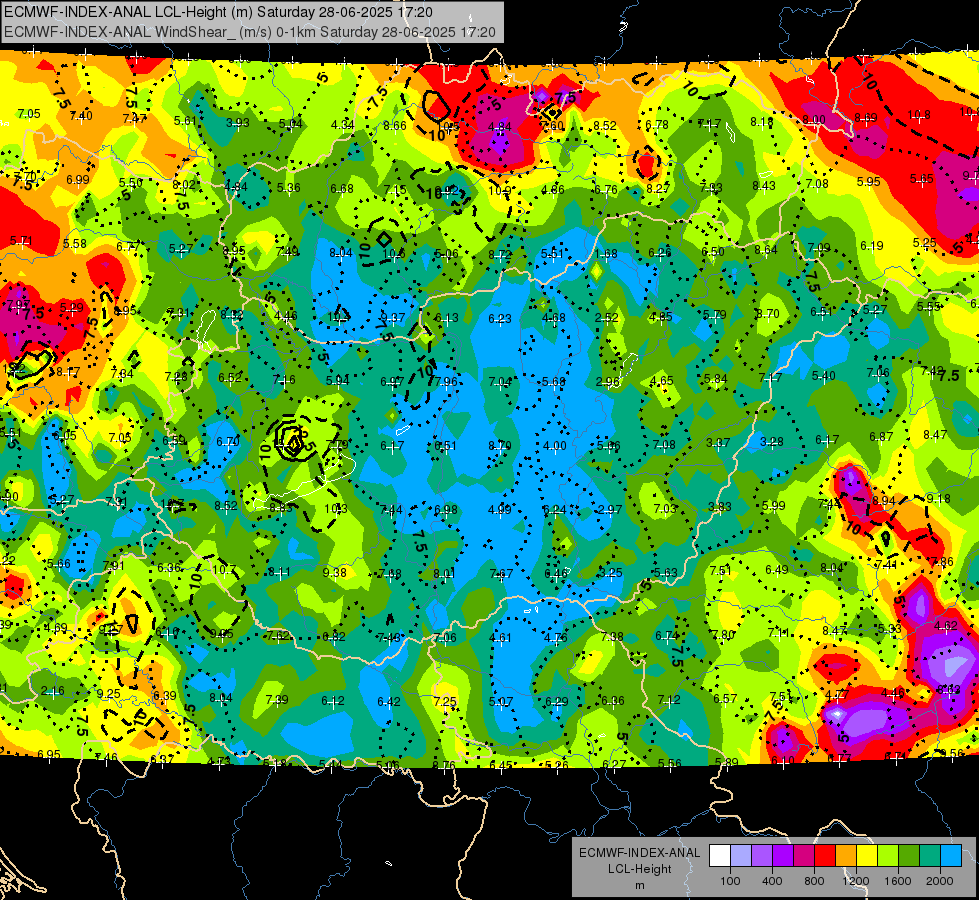Click the grid value 6.42

[388, 702]
